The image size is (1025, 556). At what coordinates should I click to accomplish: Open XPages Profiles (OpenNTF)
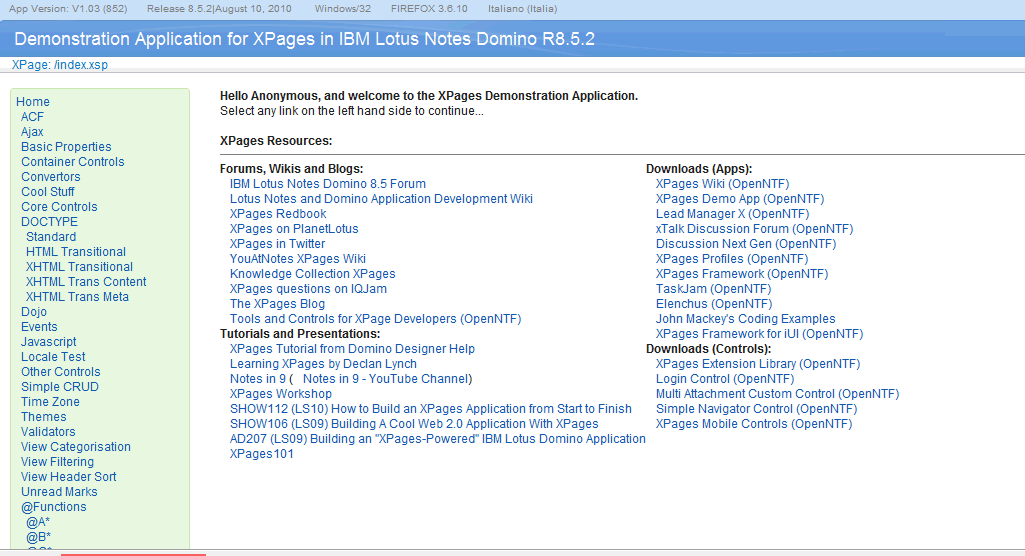(732, 259)
